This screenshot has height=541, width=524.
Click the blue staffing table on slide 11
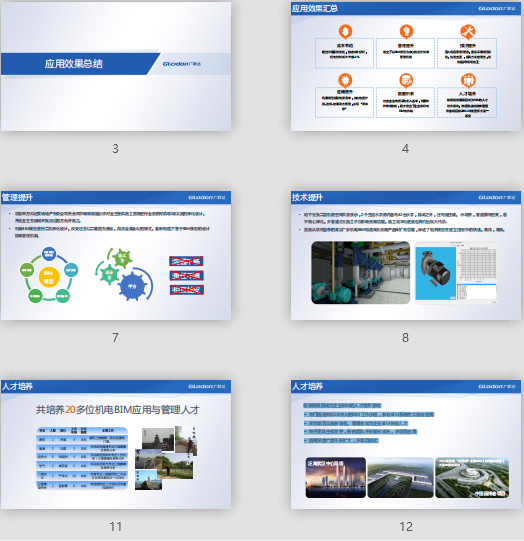pyautogui.click(x=82, y=459)
